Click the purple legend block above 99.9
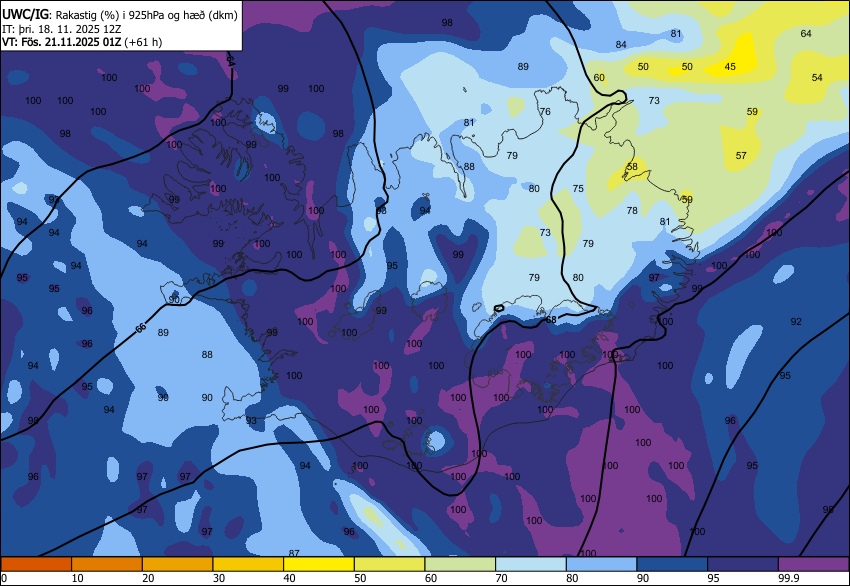 tap(814, 564)
